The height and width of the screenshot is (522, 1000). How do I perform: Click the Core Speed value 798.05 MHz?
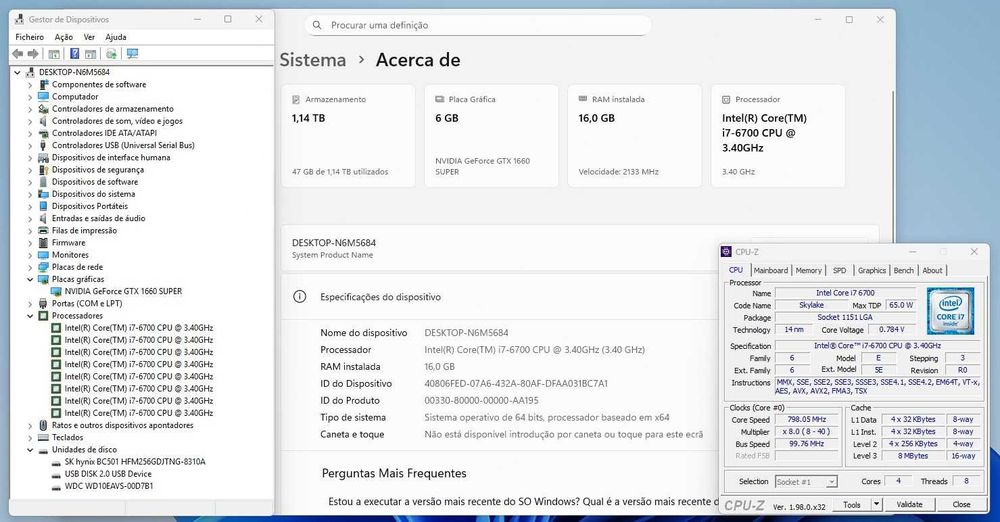click(x=807, y=420)
